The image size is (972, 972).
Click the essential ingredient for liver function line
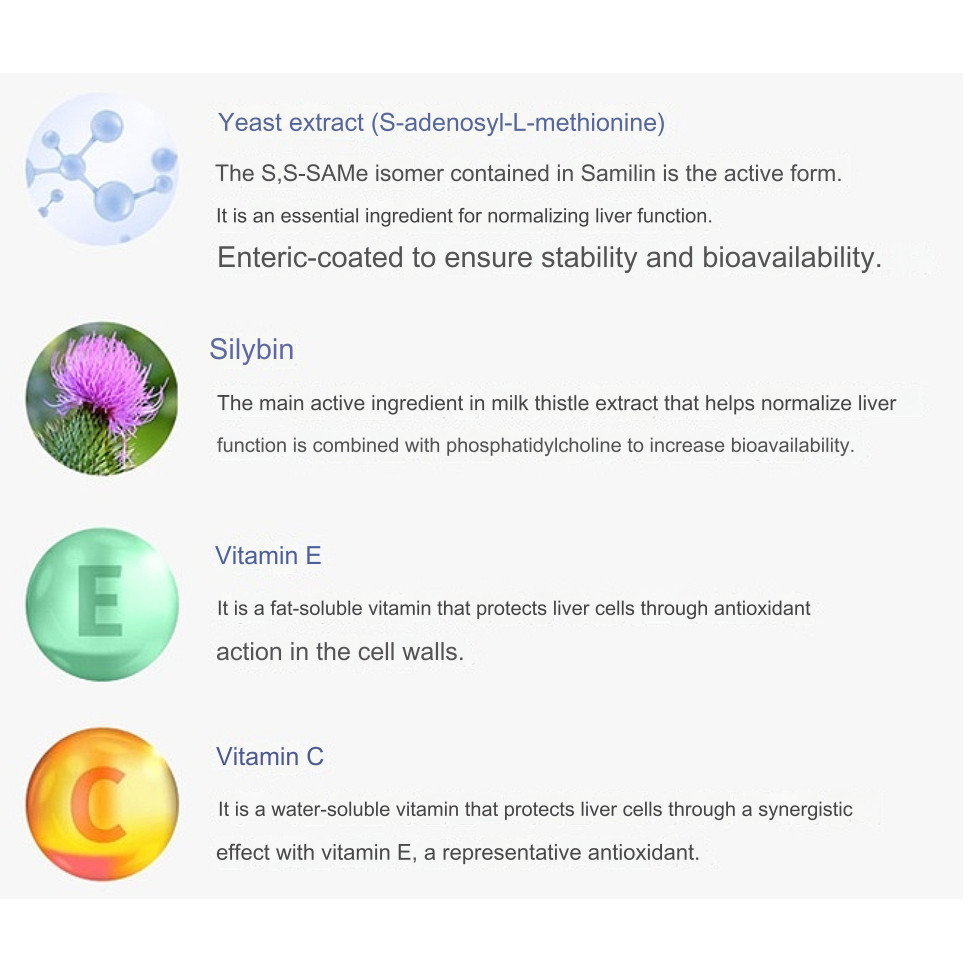464,216
